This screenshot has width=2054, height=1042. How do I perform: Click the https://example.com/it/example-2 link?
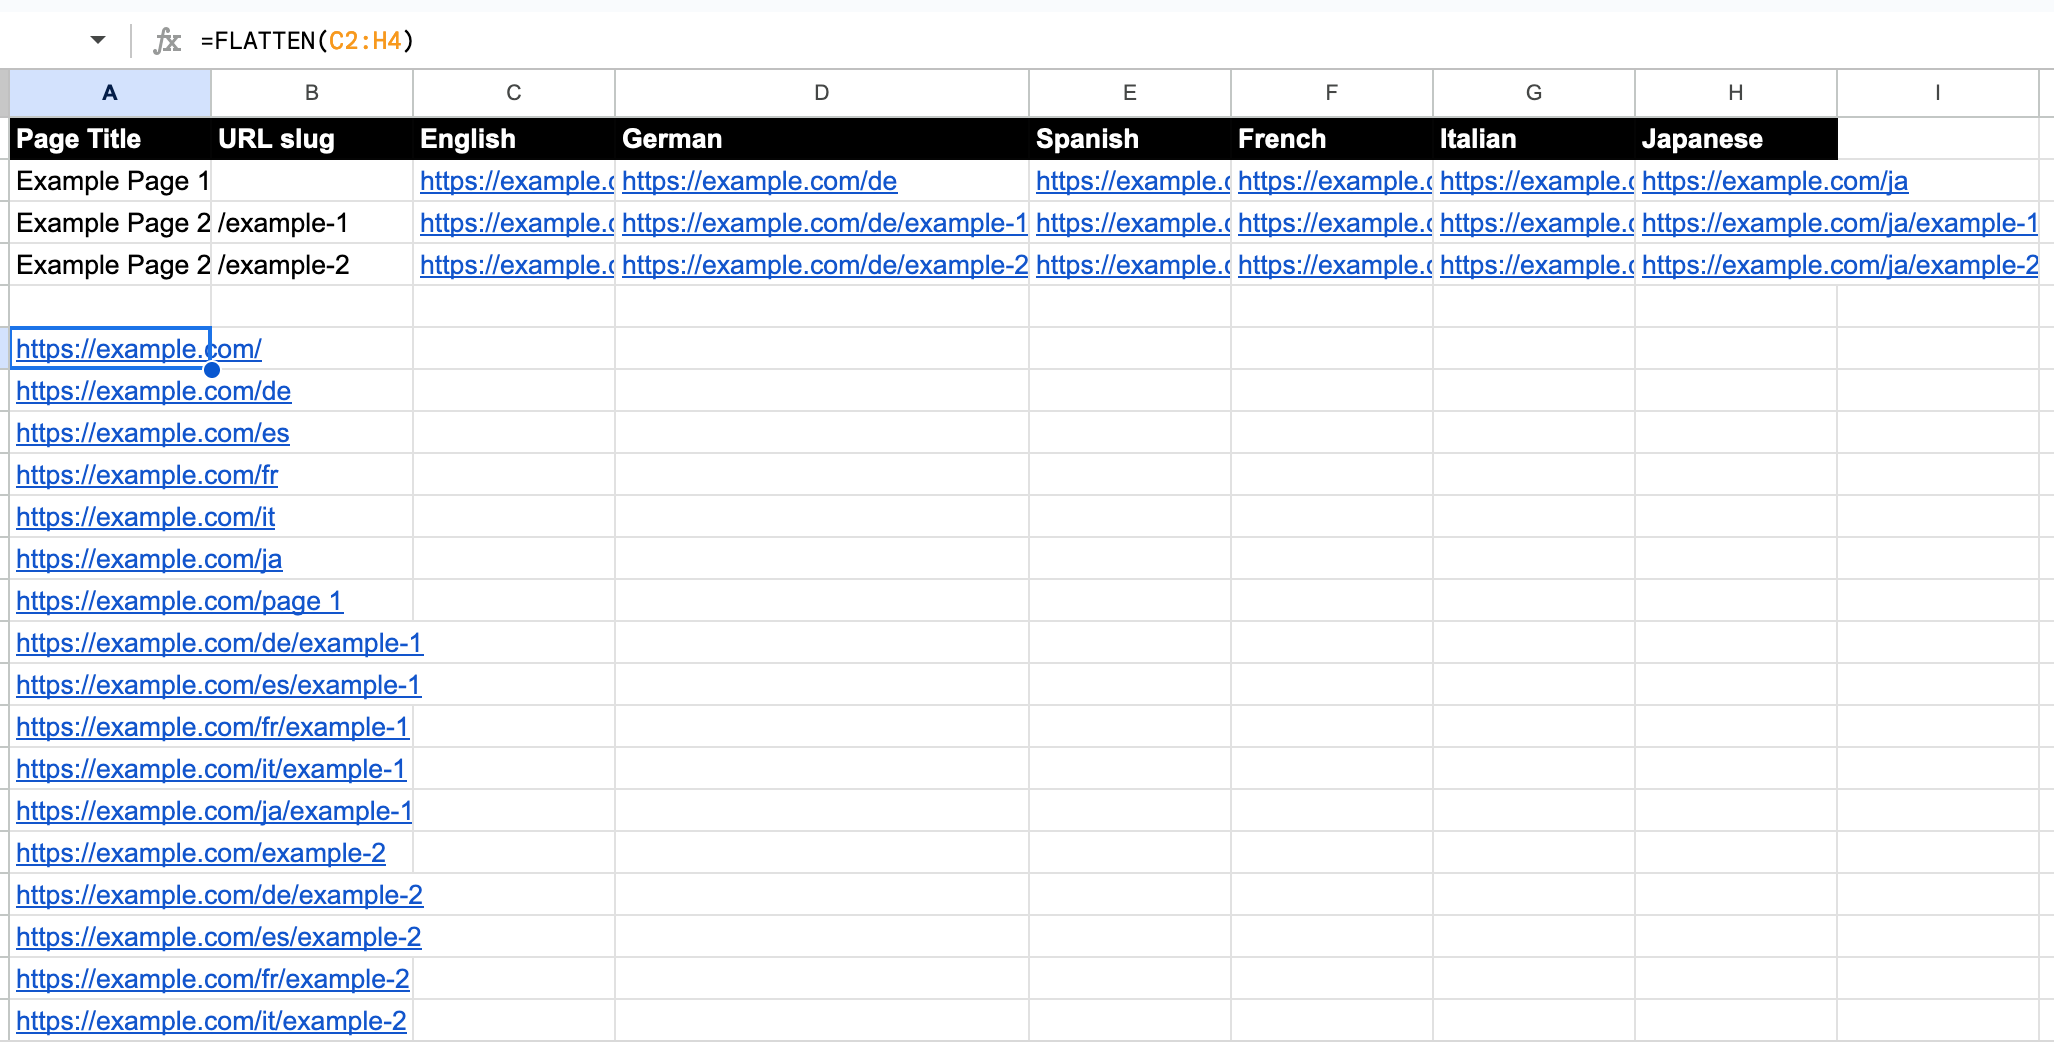tap(211, 1021)
